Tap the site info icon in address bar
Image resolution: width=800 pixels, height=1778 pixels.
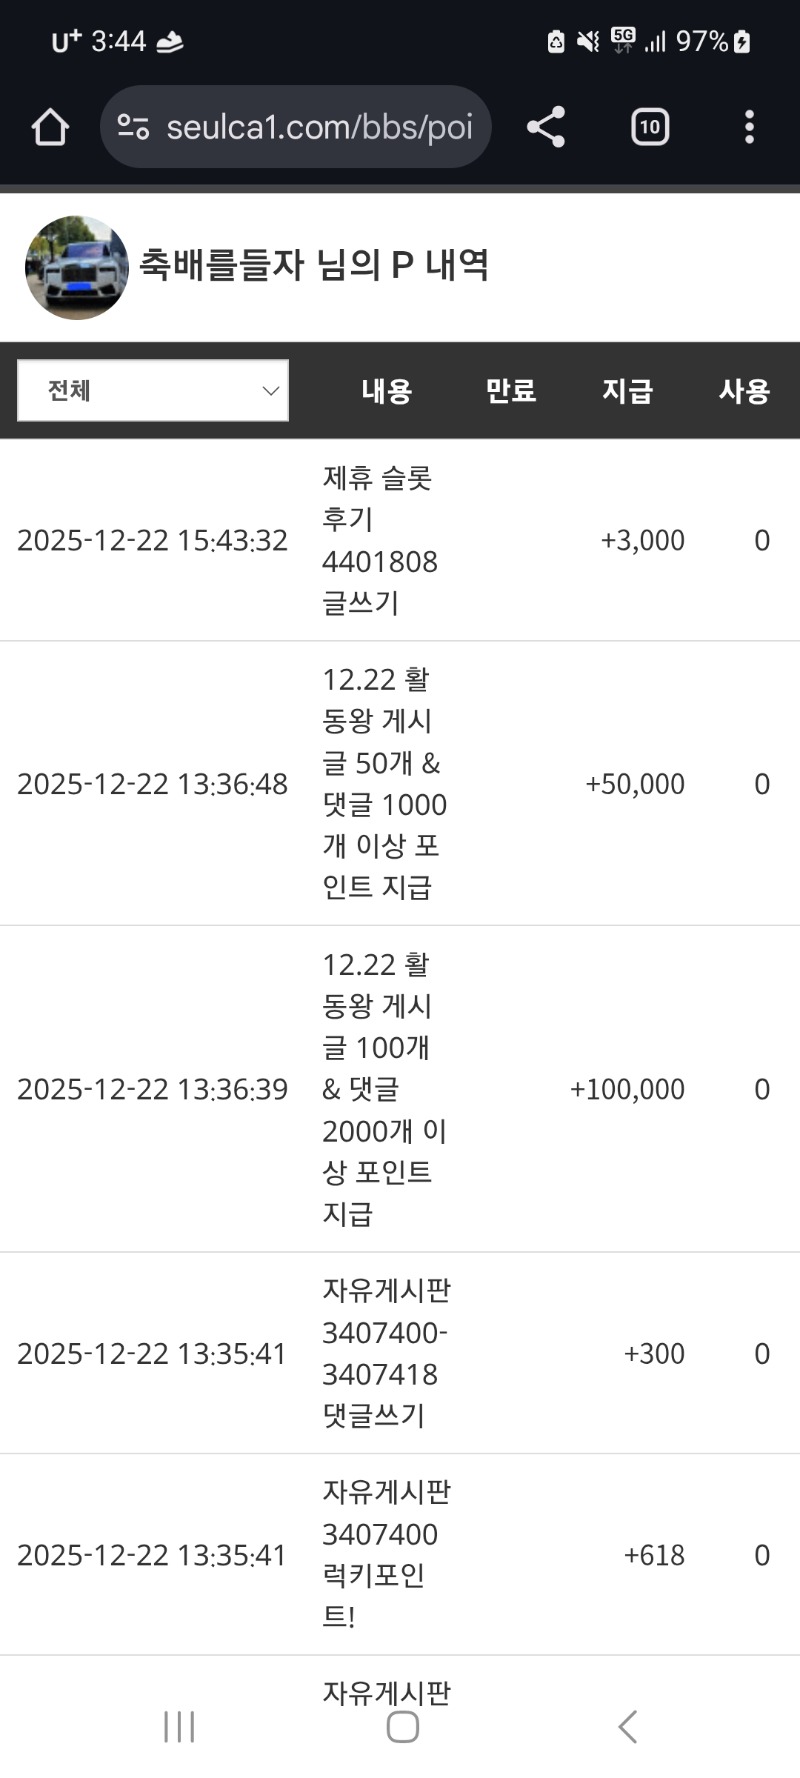click(x=133, y=127)
